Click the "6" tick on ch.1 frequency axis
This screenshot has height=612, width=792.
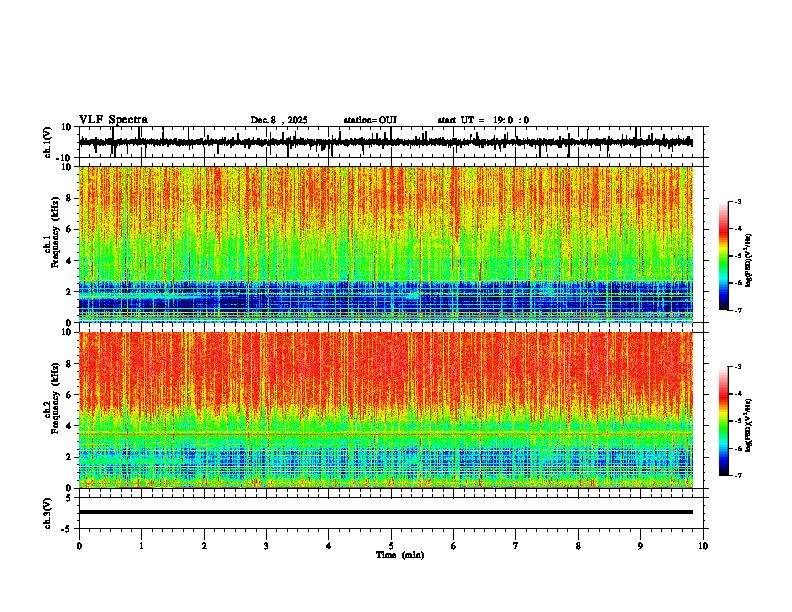(x=70, y=229)
